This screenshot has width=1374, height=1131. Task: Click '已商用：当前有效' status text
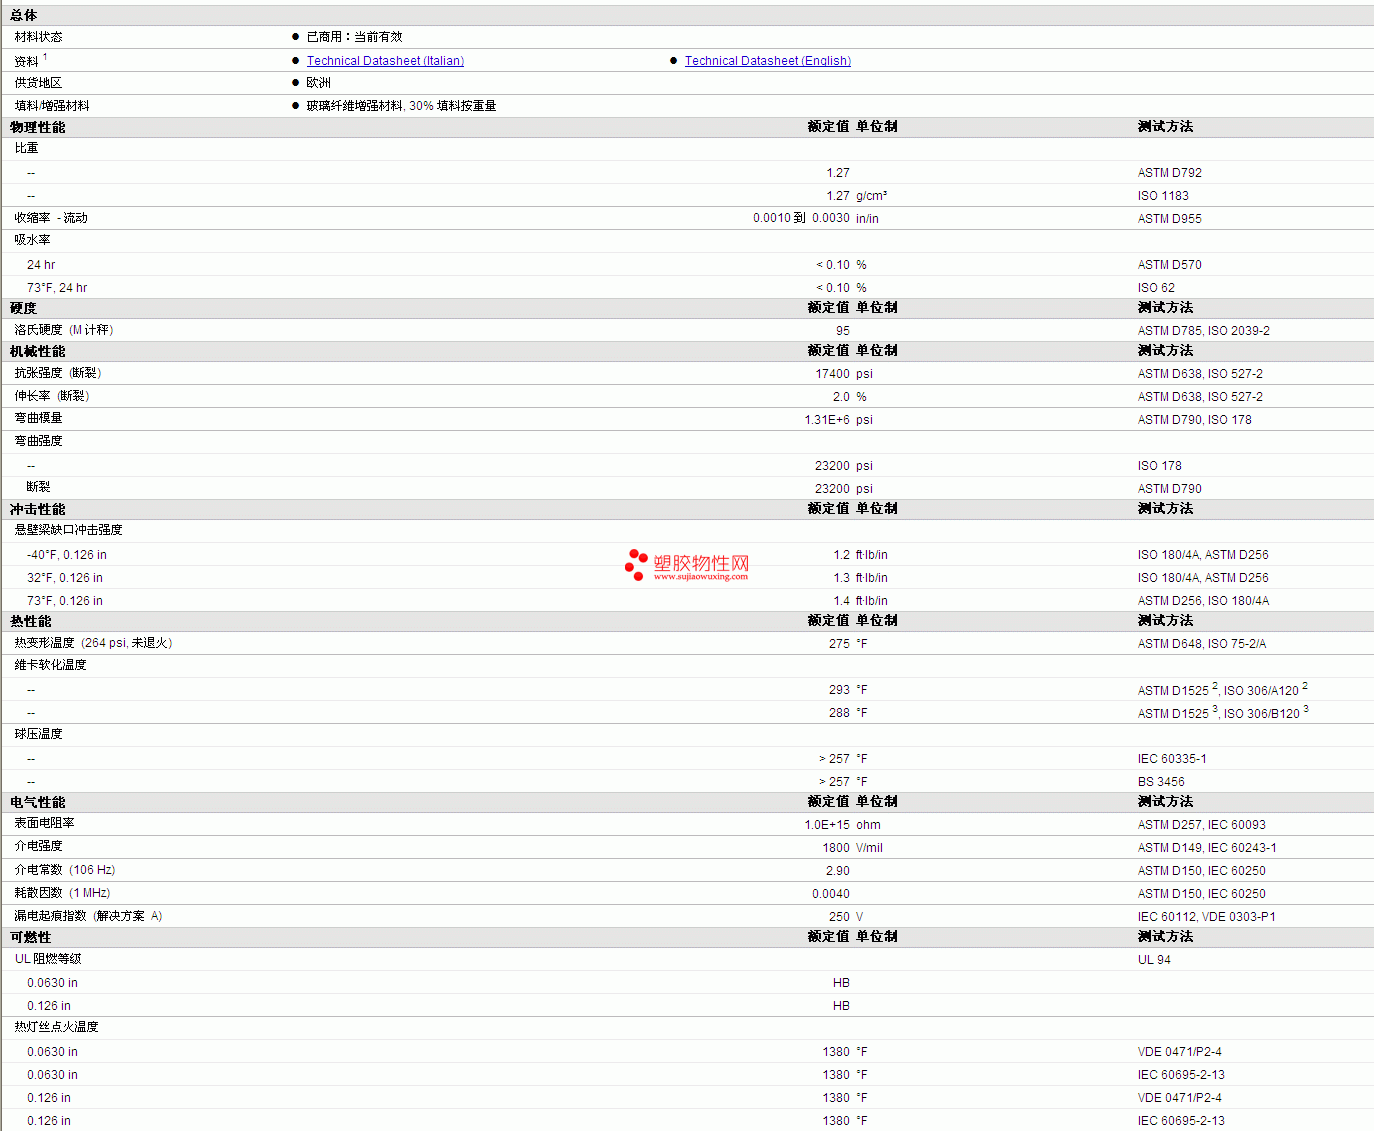pos(354,37)
